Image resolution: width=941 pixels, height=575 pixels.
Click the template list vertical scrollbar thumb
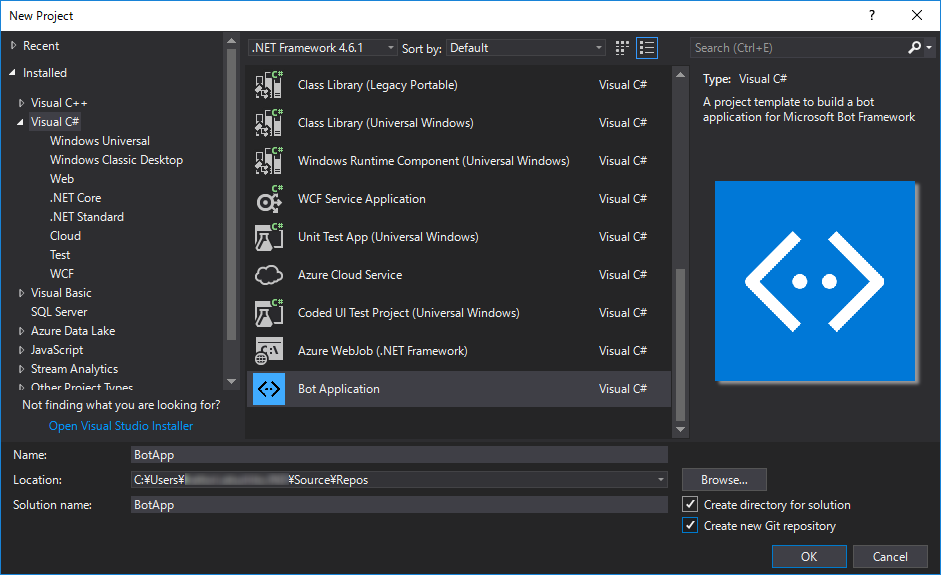coord(680,345)
